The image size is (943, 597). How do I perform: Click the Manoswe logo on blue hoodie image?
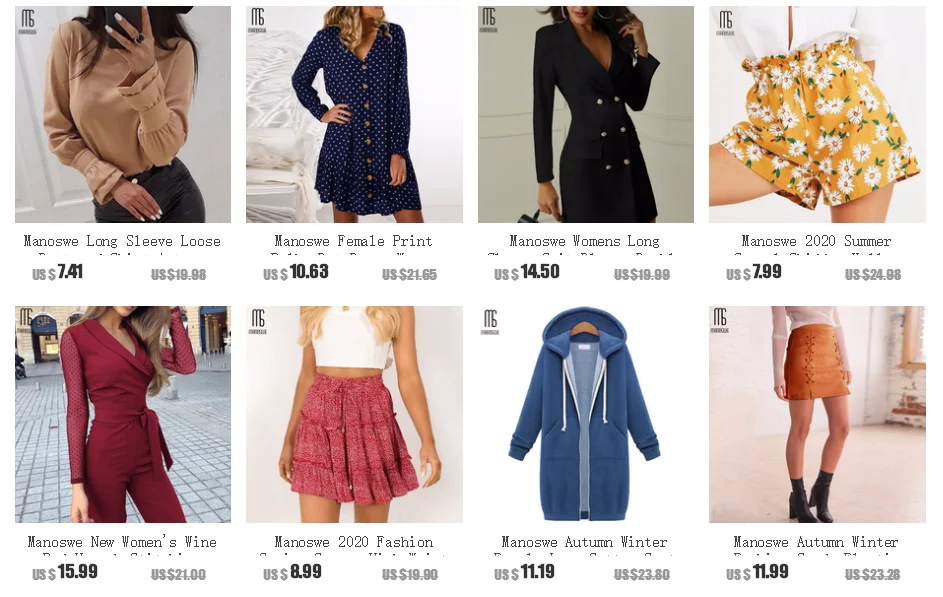(x=490, y=322)
